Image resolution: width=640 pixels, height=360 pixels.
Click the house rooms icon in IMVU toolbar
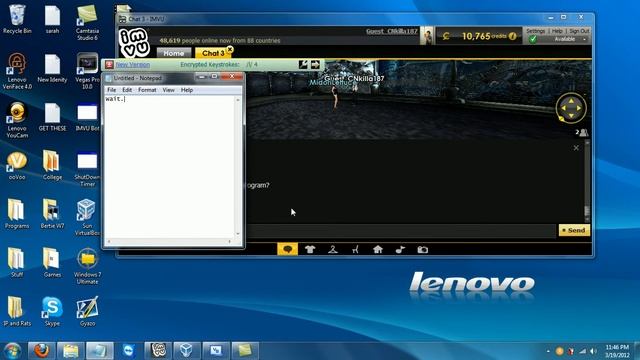click(x=378, y=249)
